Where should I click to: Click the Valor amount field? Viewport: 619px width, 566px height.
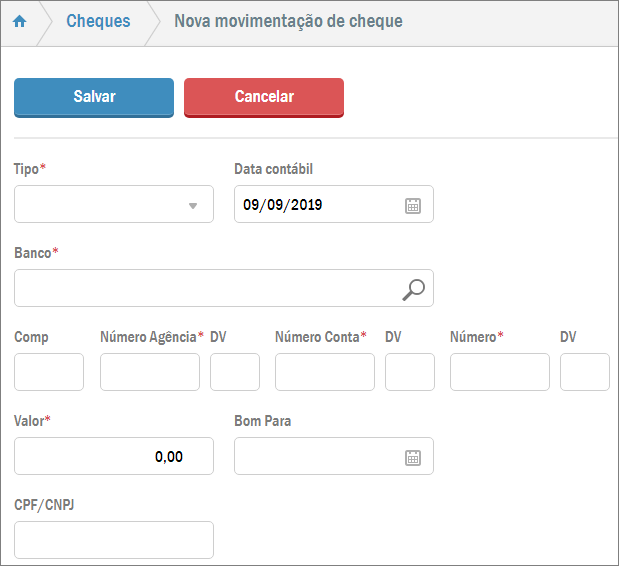click(114, 456)
